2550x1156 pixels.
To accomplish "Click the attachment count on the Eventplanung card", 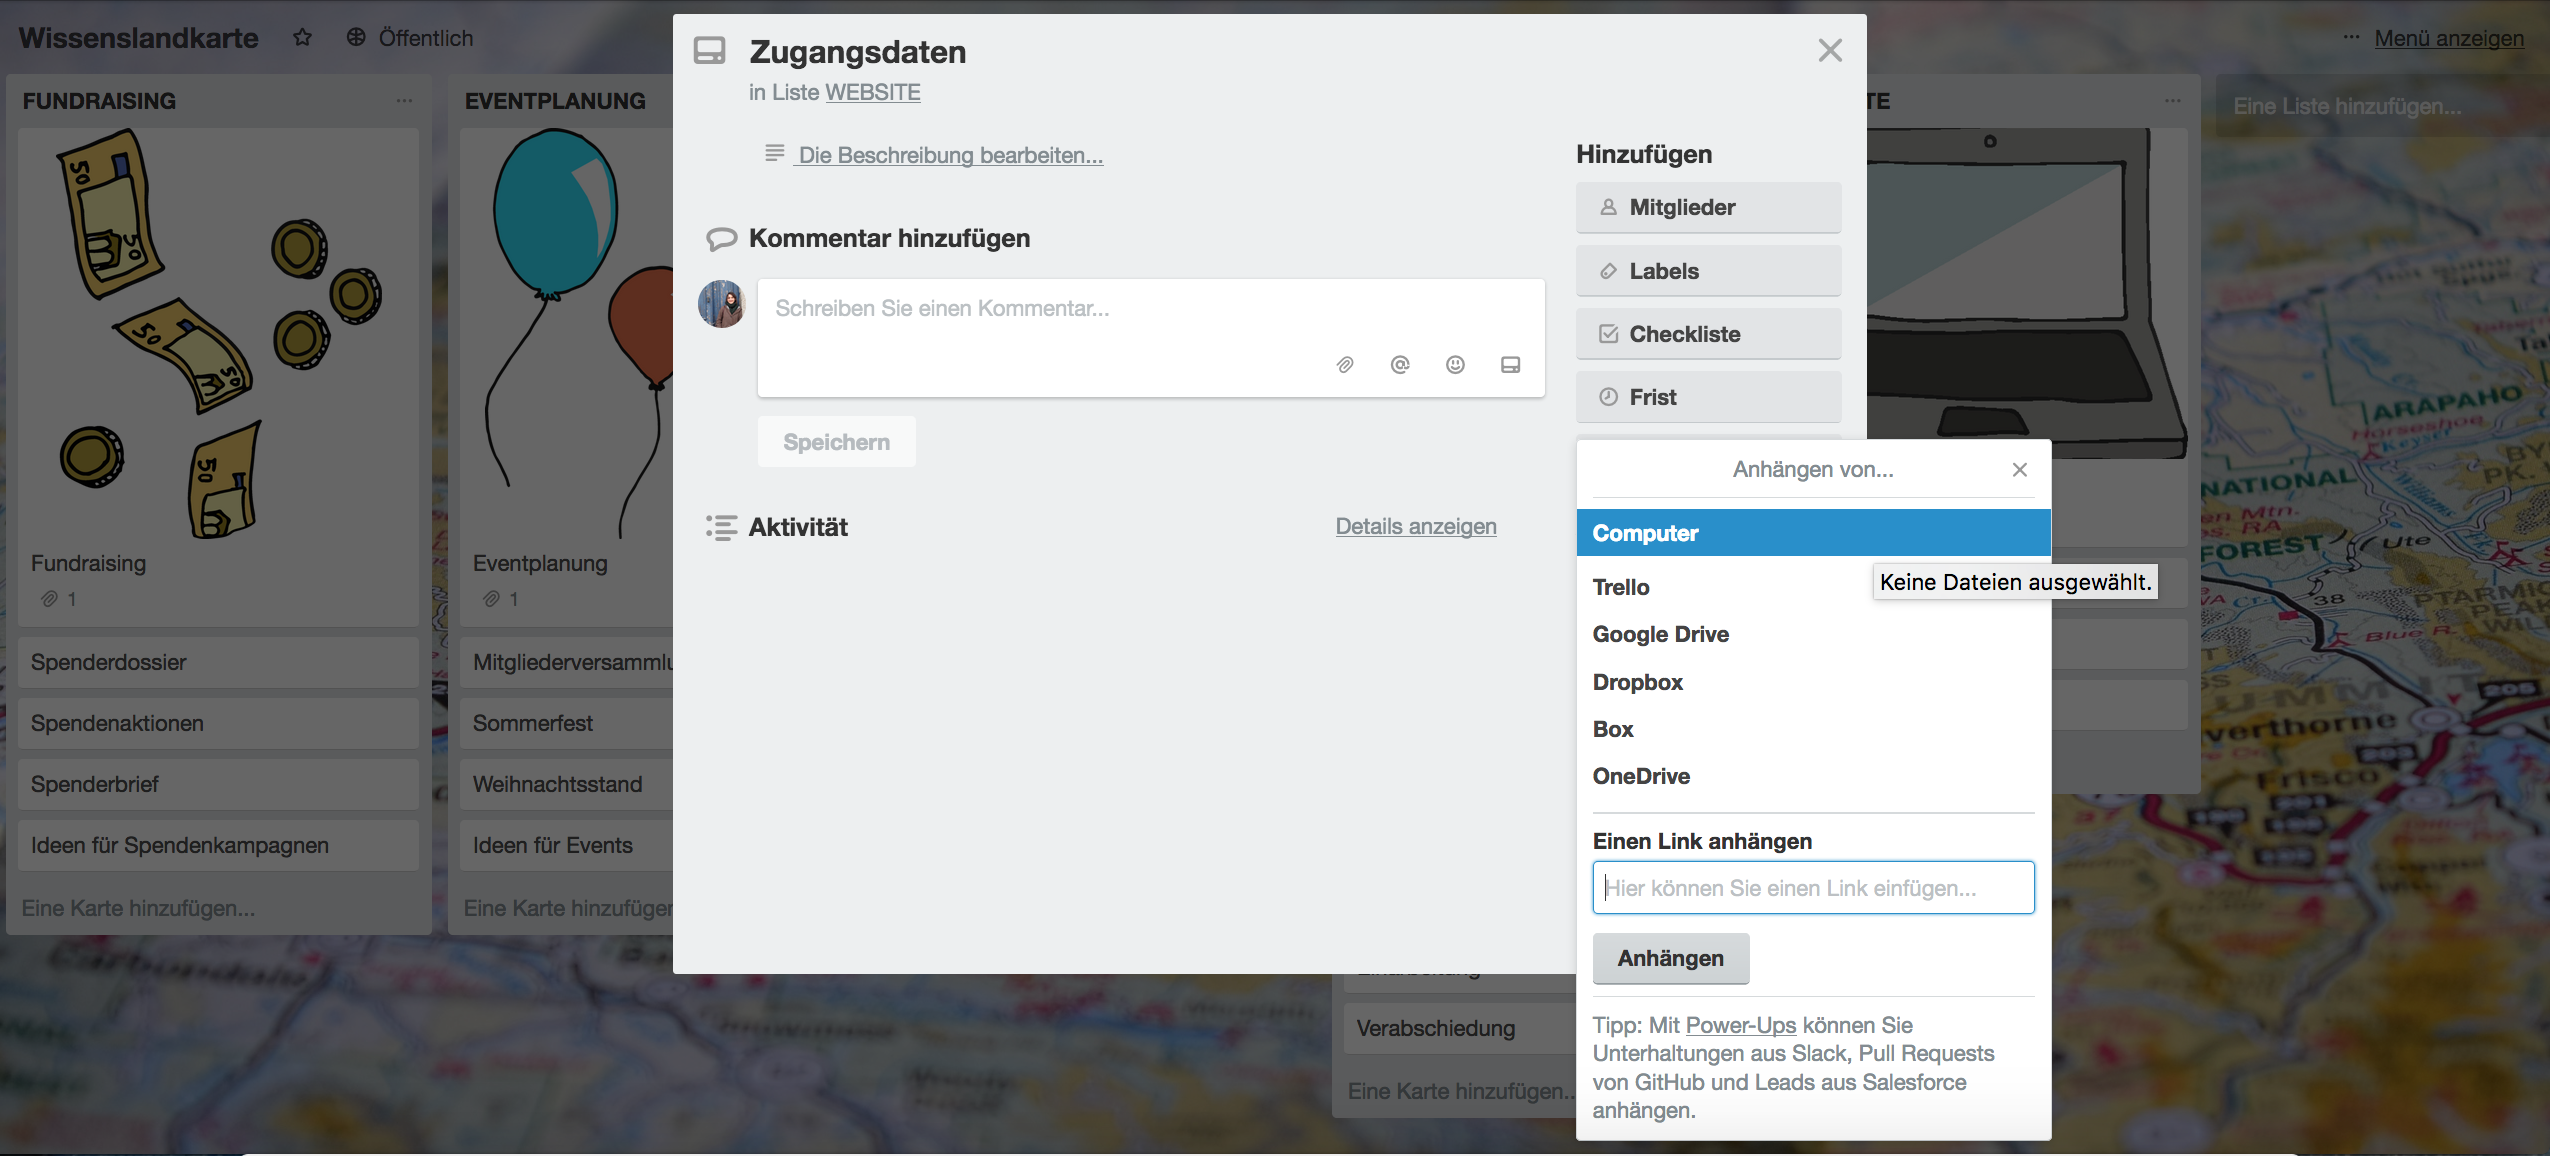I will [x=501, y=599].
